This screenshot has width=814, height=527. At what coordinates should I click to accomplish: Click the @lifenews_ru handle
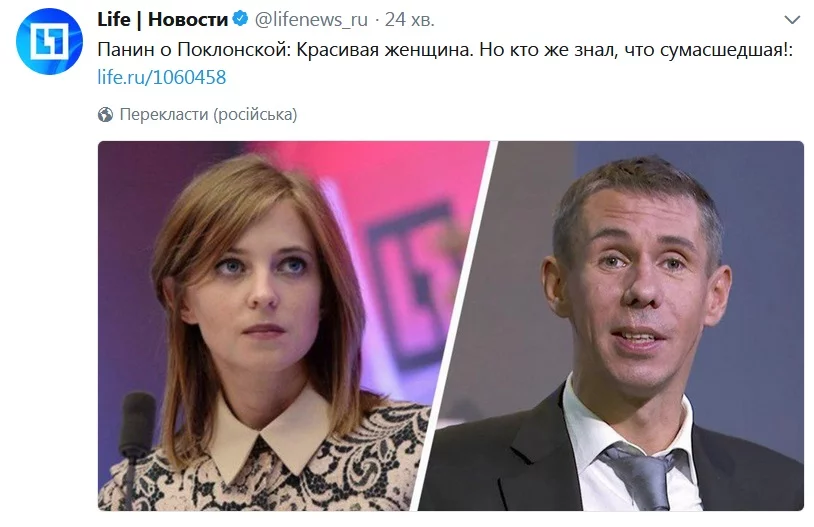[311, 20]
